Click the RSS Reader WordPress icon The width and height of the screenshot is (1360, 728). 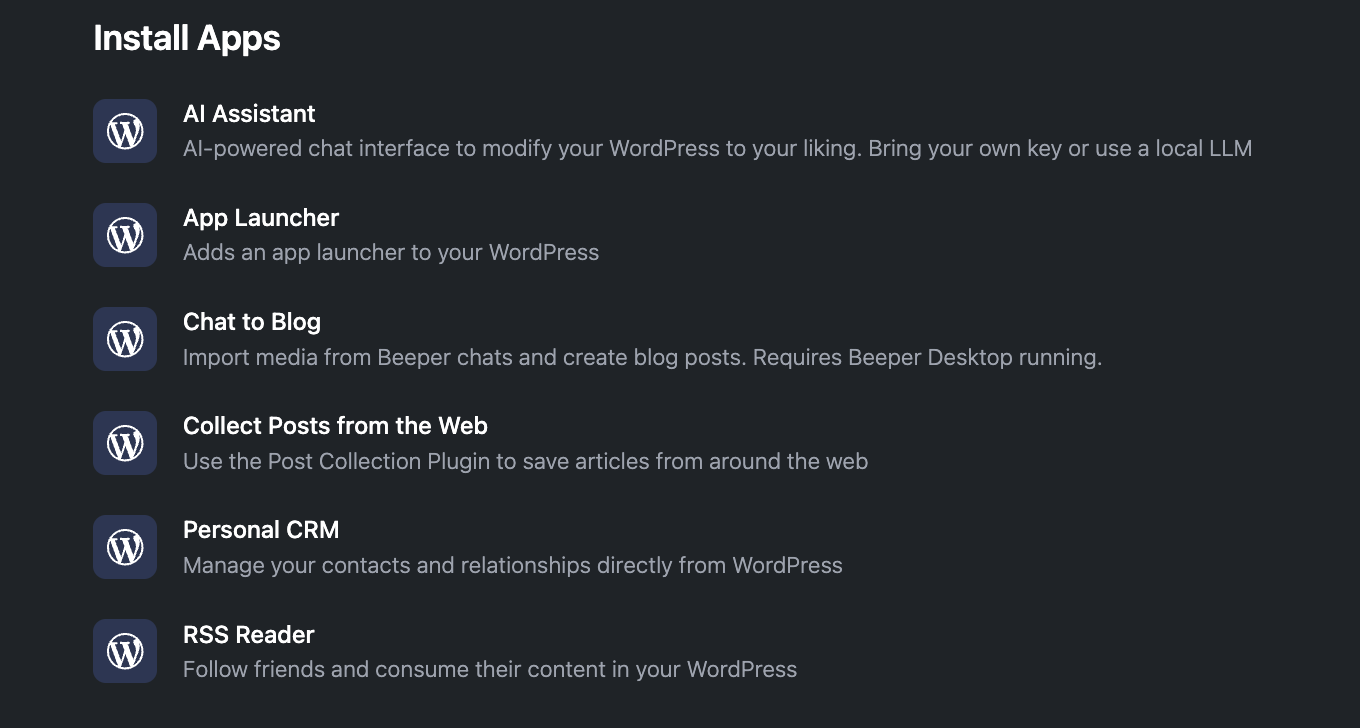[x=124, y=651]
